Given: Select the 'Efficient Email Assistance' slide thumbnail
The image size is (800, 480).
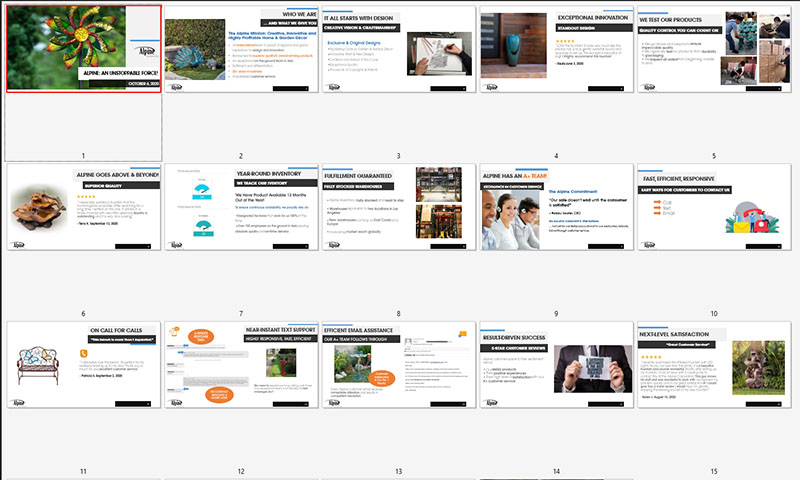Looking at the screenshot, I should (398, 365).
